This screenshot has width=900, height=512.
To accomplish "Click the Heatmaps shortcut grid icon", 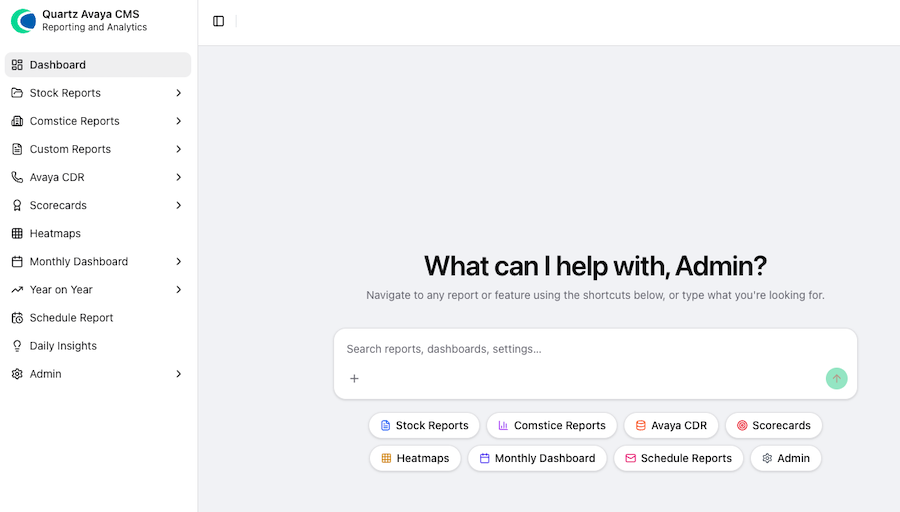I will [x=386, y=458].
